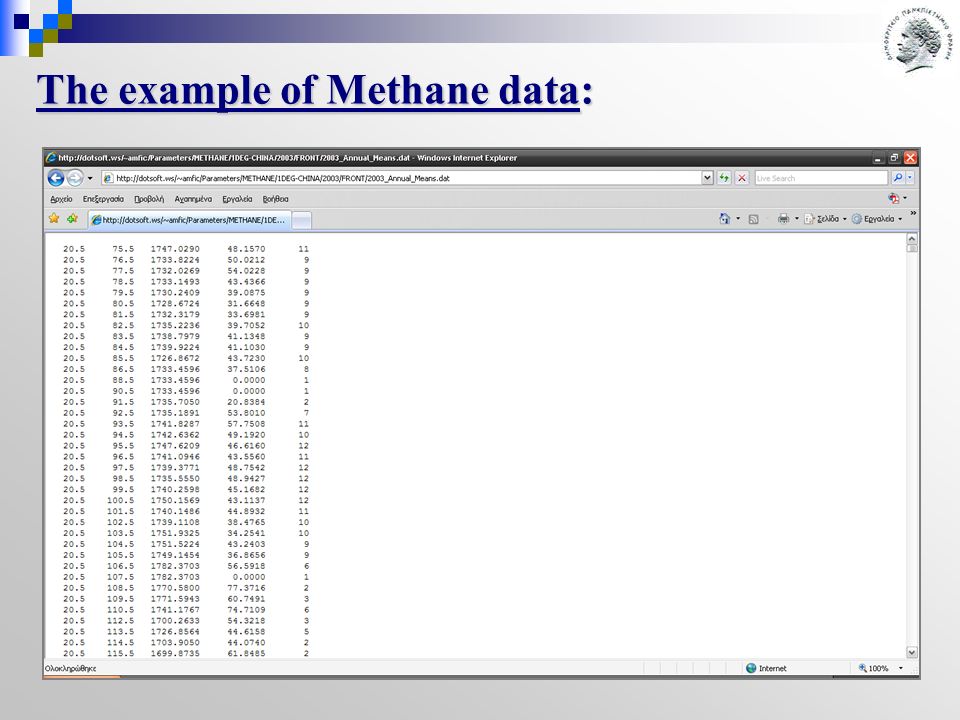Click the Add to Favorites star-plus icon
Screen dimensions: 960x720
pos(73,219)
